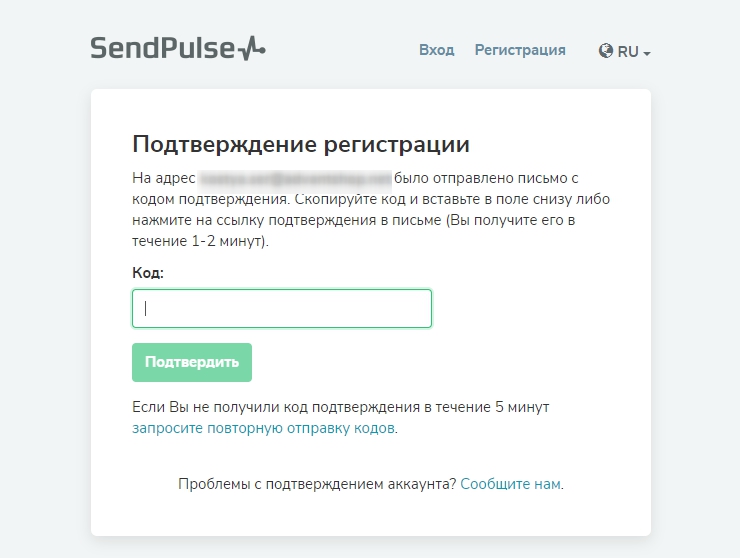Image resolution: width=740 pixels, height=558 pixels.
Task: Click the 'Код:' field label
Action: click(148, 272)
